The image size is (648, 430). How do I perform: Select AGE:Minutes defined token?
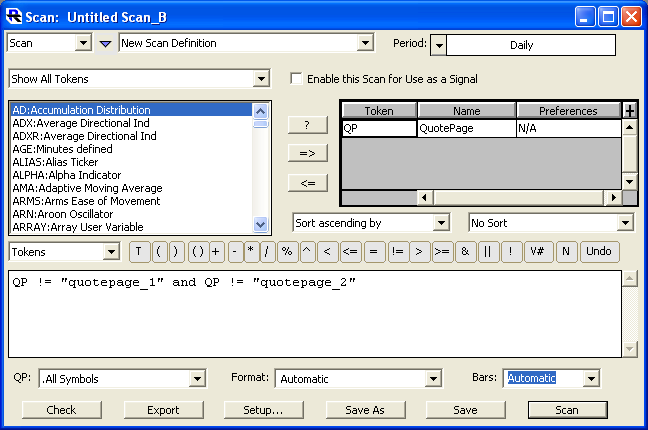131,149
